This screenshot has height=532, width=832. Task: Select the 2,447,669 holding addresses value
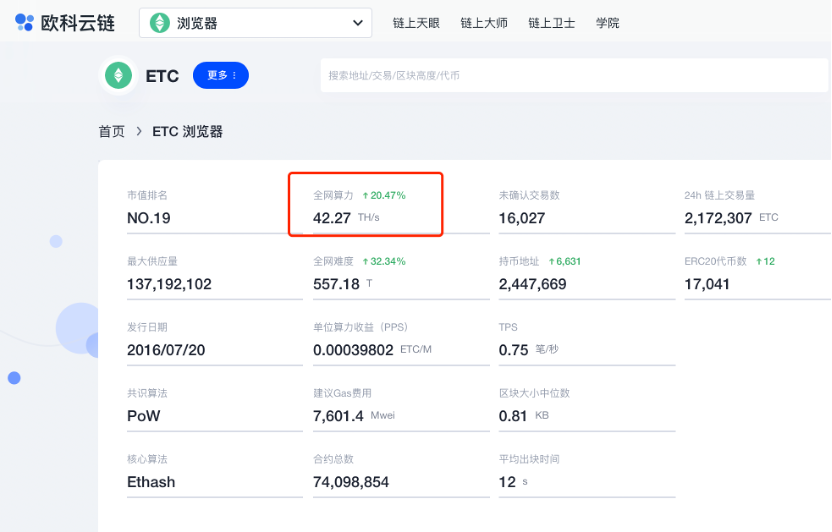coord(533,284)
